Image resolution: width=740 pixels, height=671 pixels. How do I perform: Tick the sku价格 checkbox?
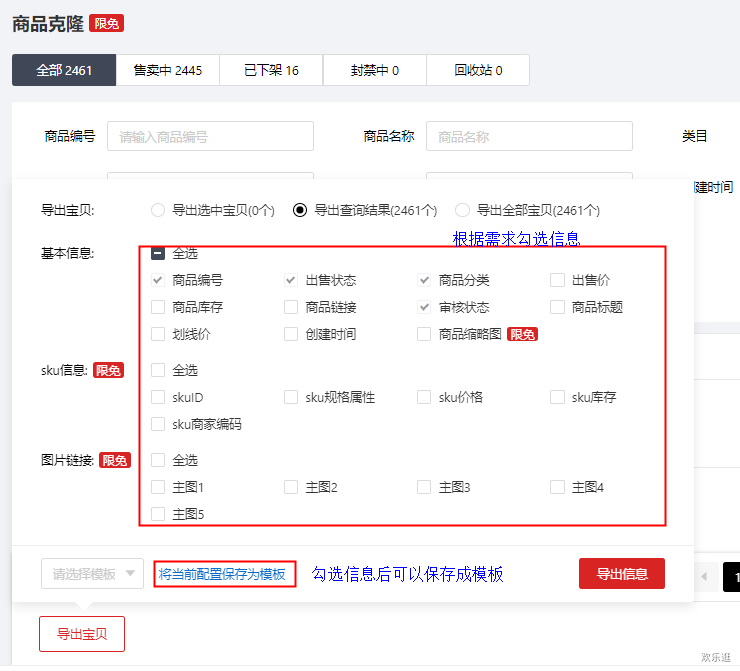pyautogui.click(x=424, y=397)
